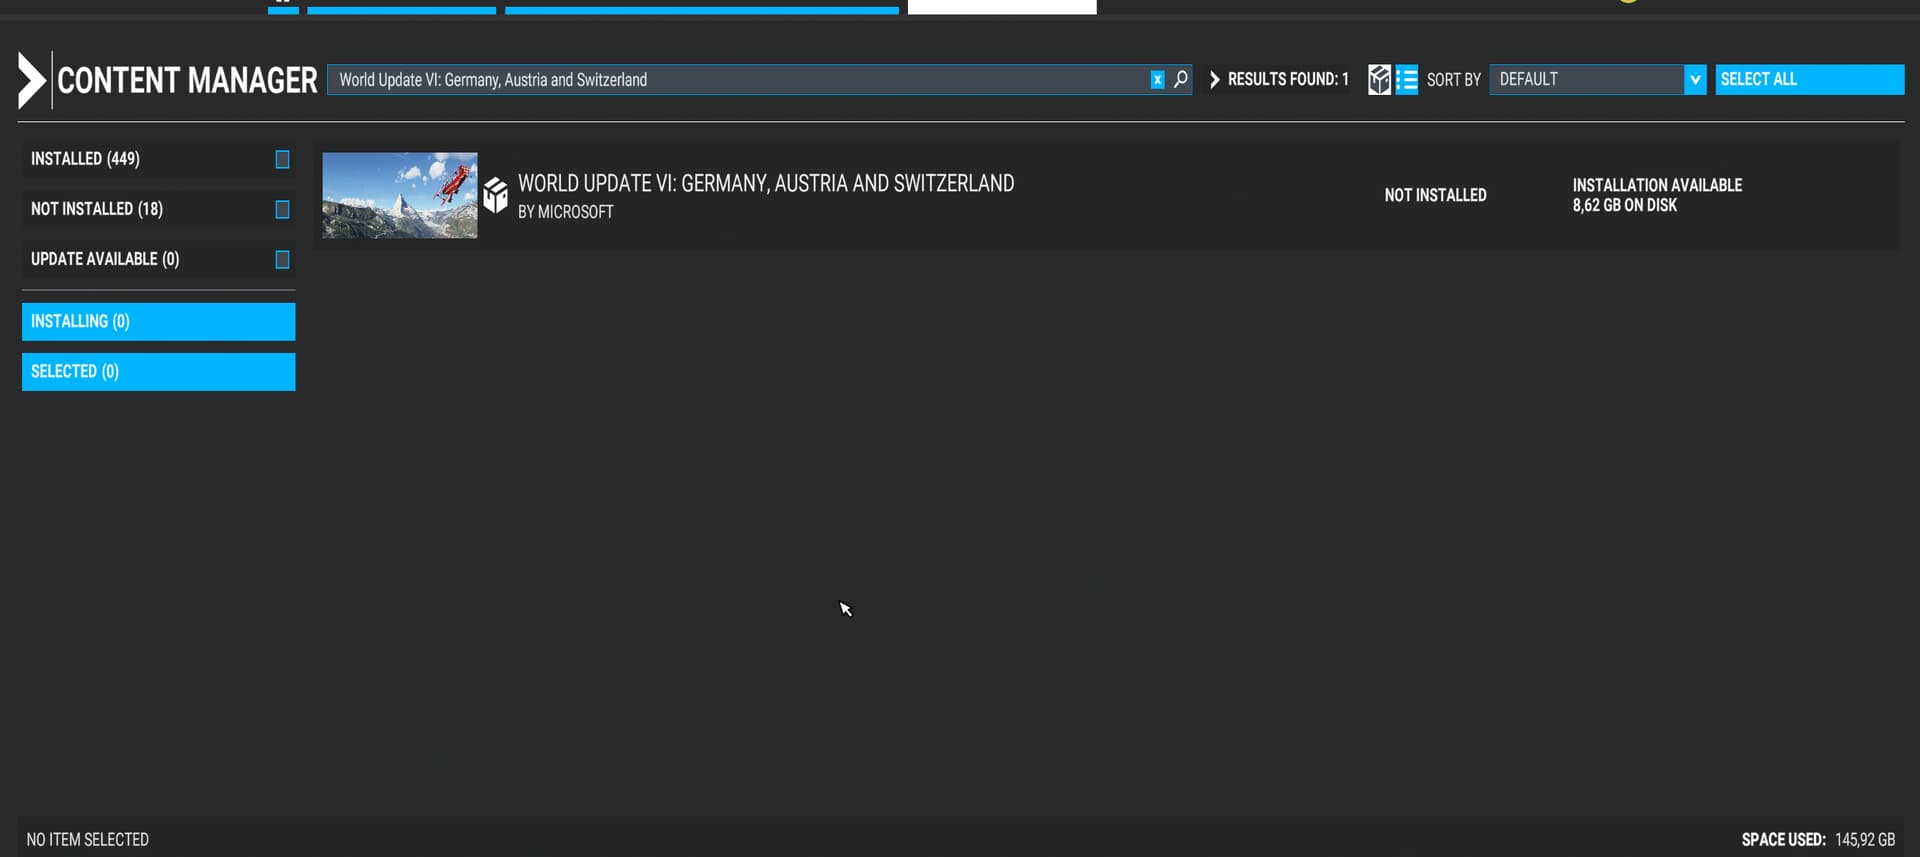This screenshot has width=1920, height=857.
Task: Open the Installing (0) list
Action: (x=158, y=322)
